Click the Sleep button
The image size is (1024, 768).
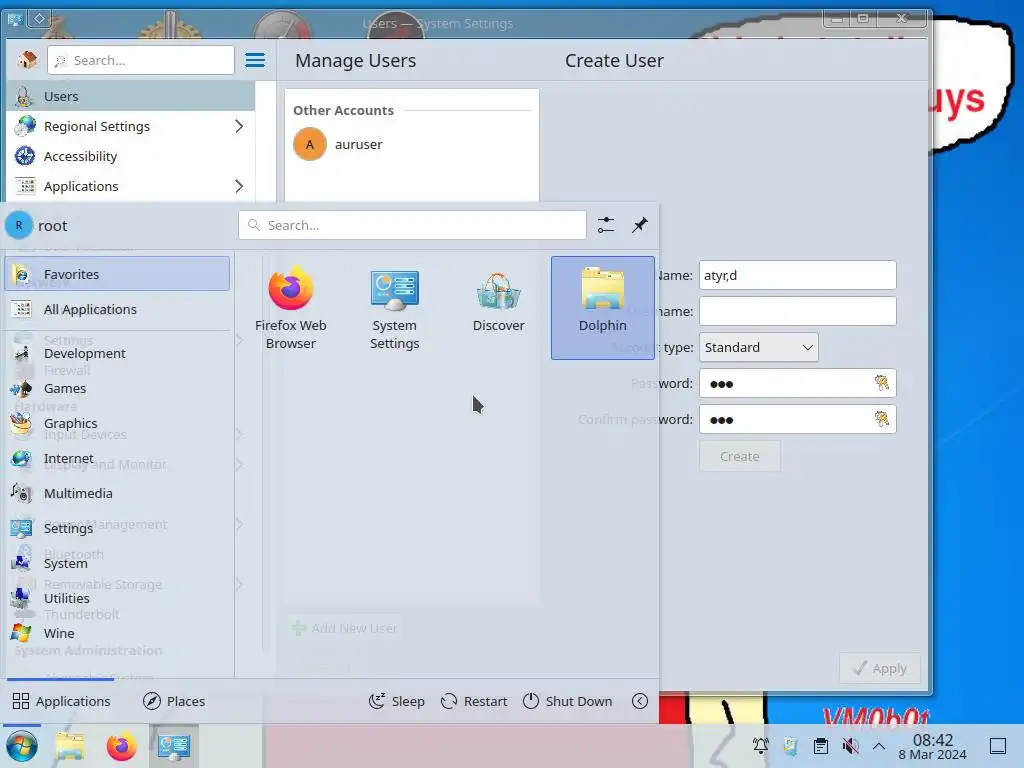396,701
